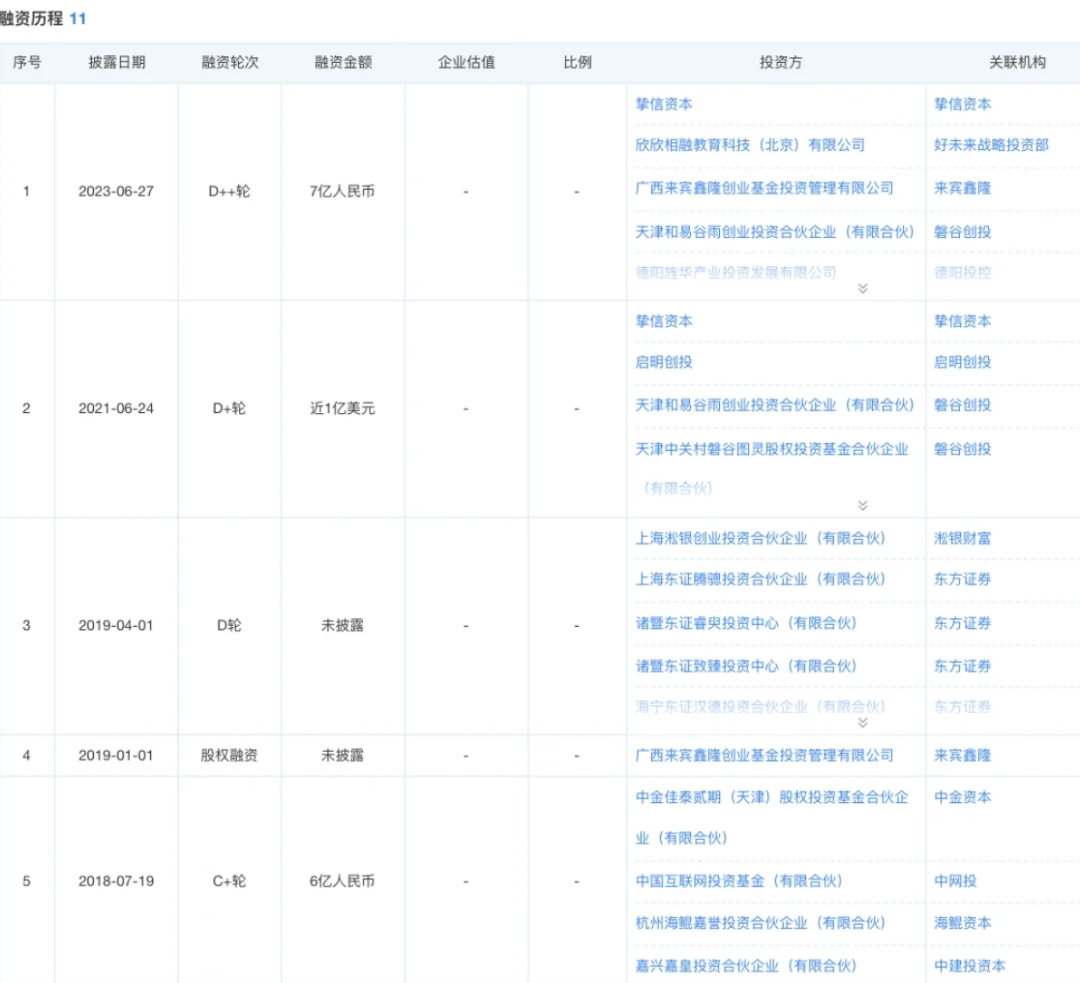
Task: Expand more investors under the D轮 row
Action: (860, 722)
